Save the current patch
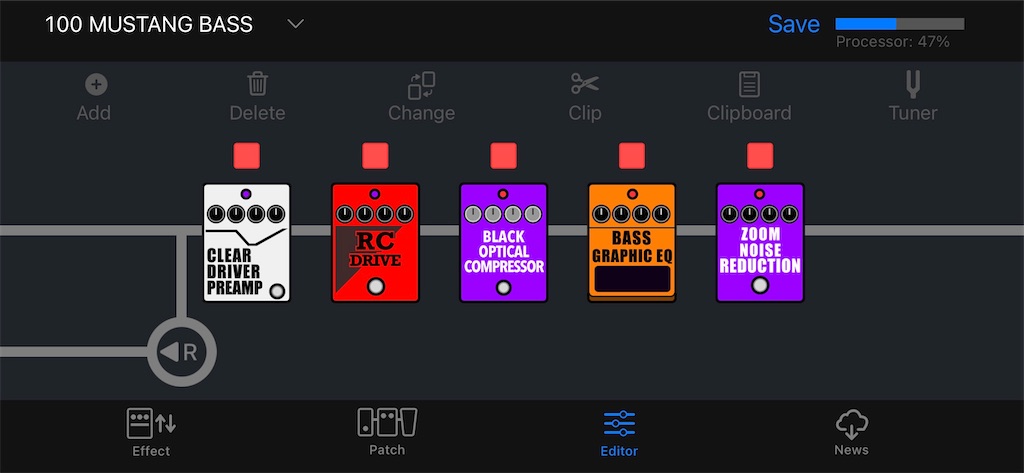This screenshot has height=473, width=1024. [x=793, y=24]
